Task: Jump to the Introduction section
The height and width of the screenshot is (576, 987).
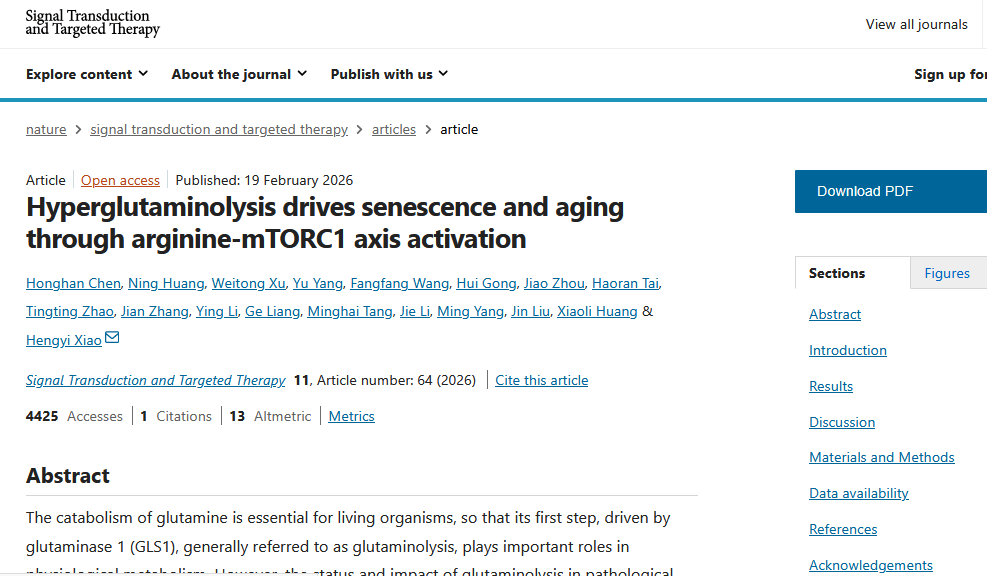Action: click(x=847, y=350)
